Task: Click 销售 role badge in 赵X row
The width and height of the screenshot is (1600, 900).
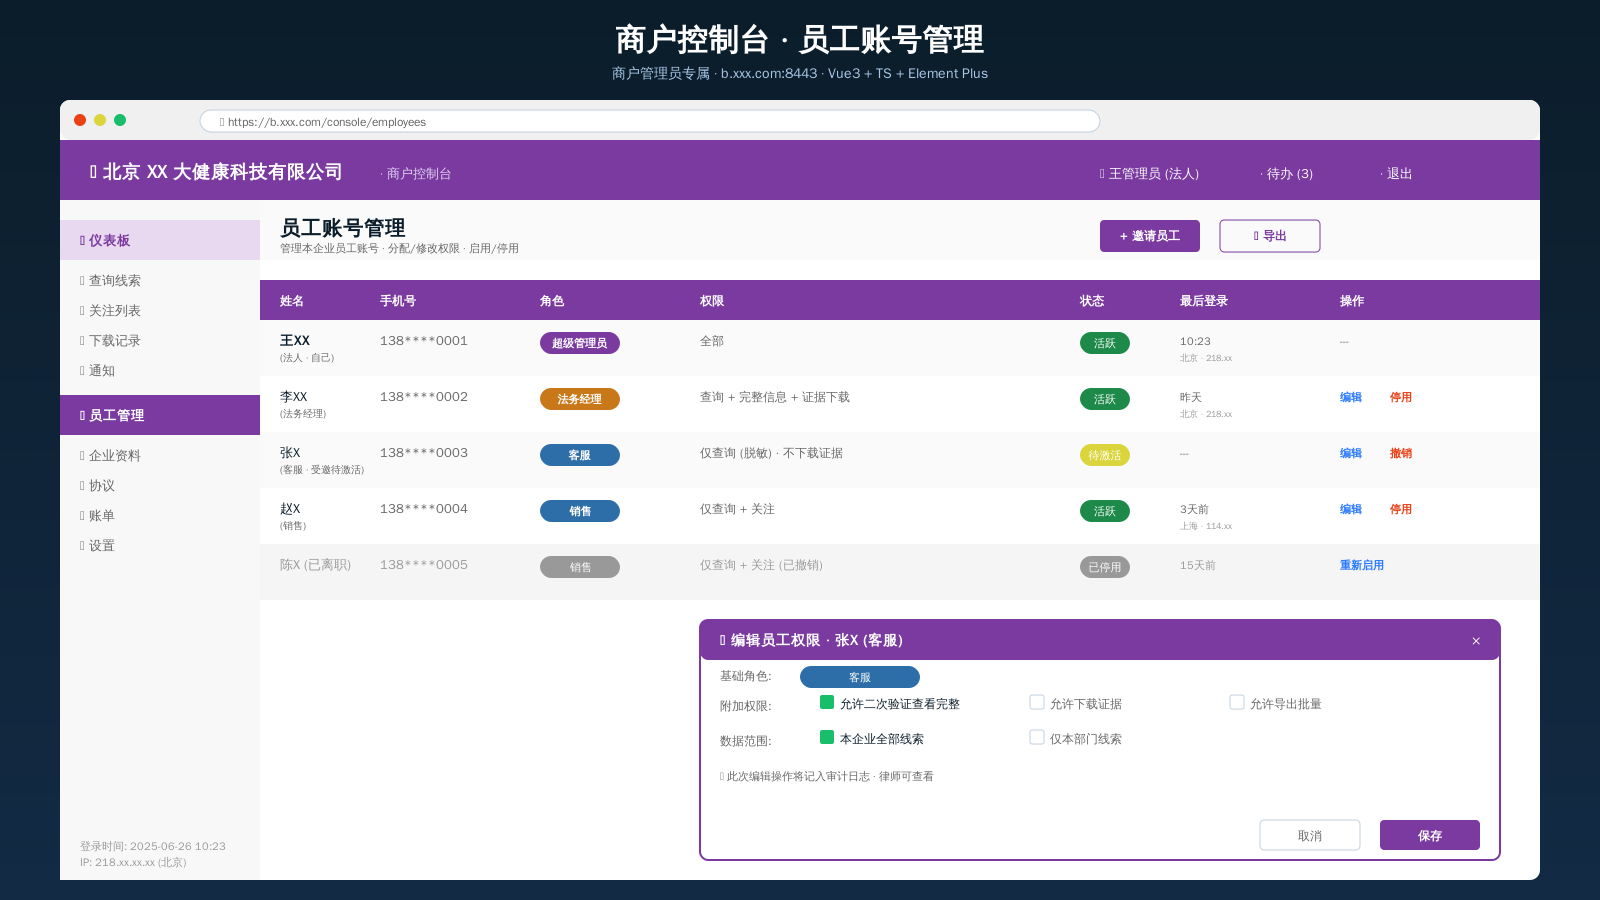Action: (x=580, y=511)
